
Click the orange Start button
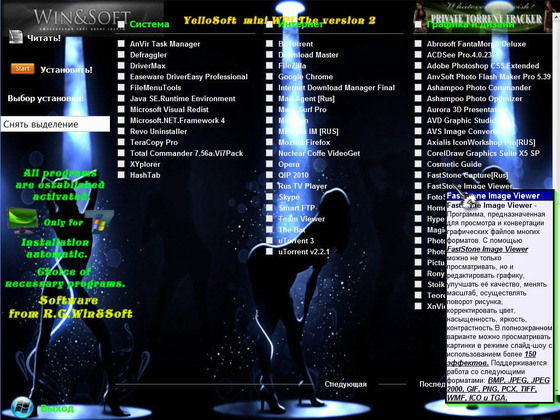(22, 68)
